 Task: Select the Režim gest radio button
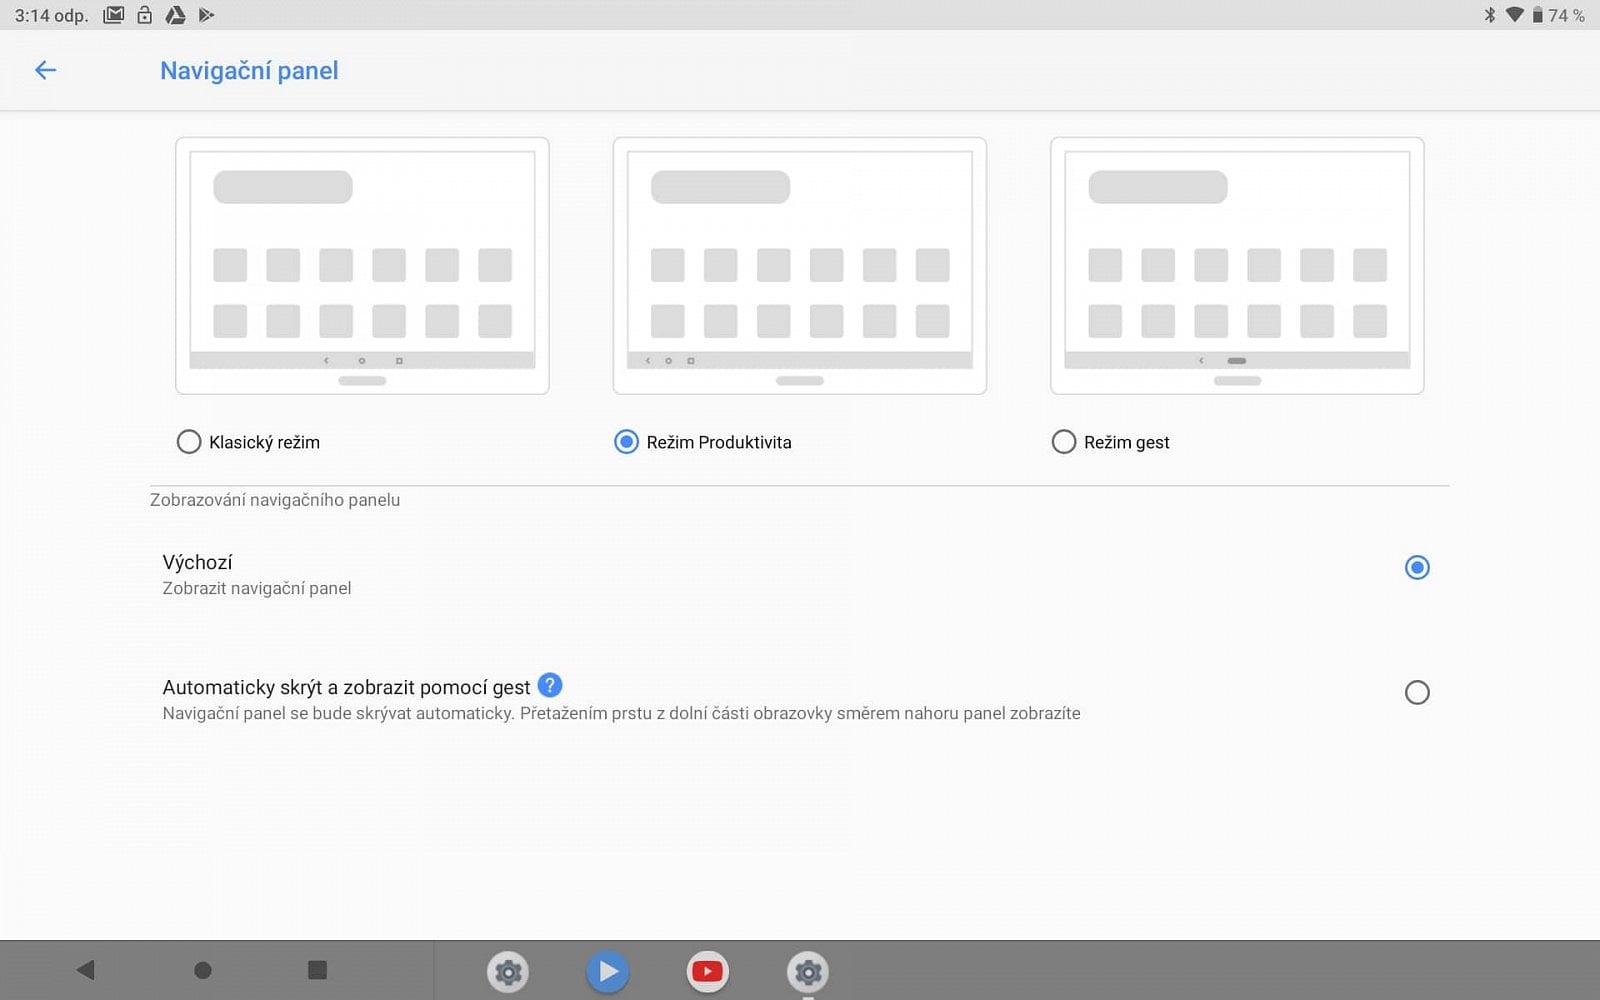tap(1064, 442)
